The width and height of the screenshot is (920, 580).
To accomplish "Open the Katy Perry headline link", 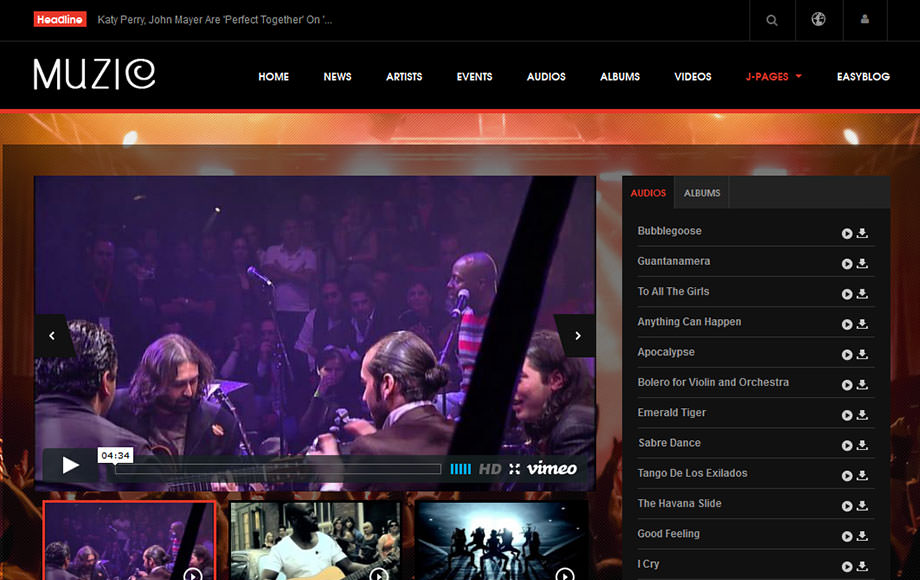I will (x=215, y=20).
